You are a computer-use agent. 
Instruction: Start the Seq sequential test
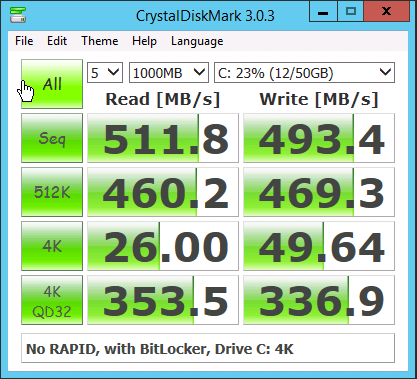52,138
